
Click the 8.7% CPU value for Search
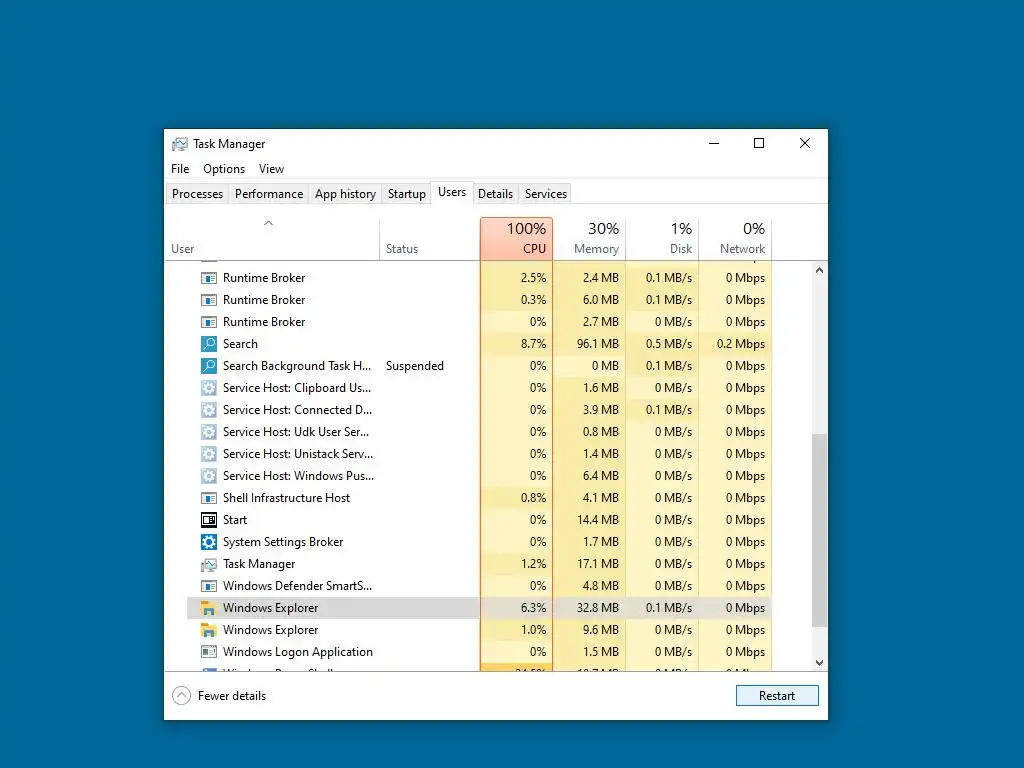pos(534,344)
